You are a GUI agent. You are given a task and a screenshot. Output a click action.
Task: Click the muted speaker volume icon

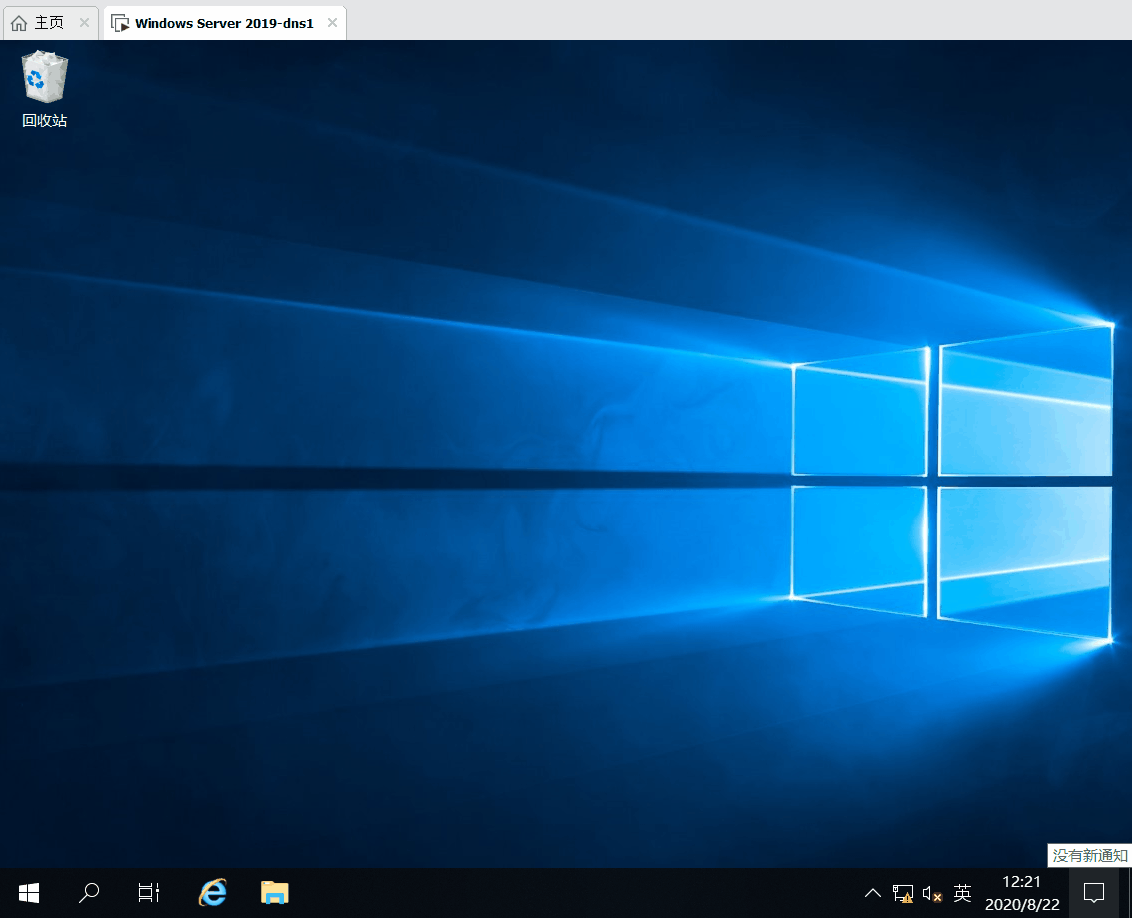click(932, 893)
